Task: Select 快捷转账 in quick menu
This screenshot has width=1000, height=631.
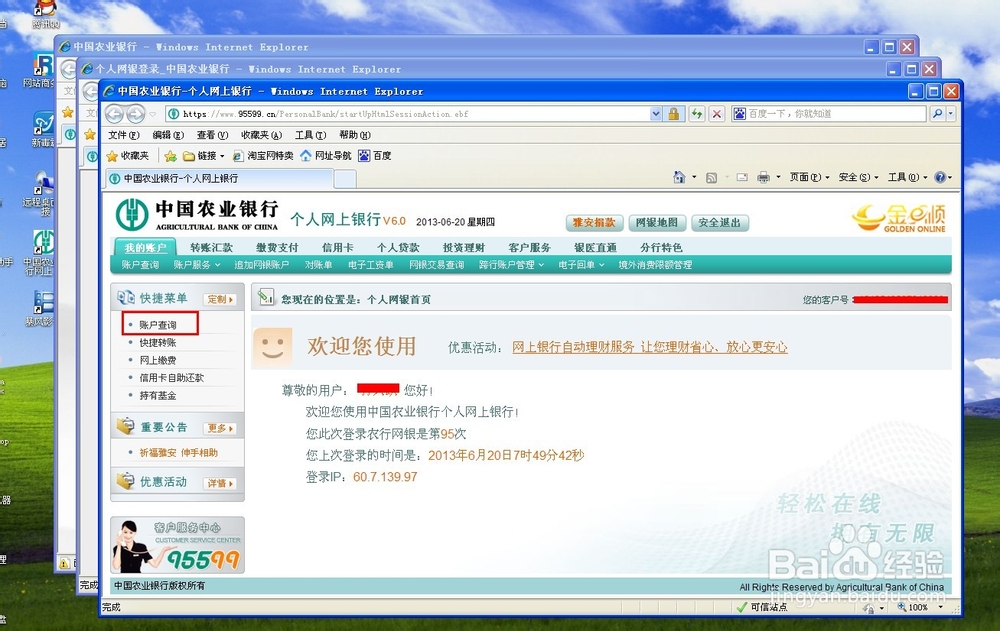Action: pyautogui.click(x=158, y=343)
